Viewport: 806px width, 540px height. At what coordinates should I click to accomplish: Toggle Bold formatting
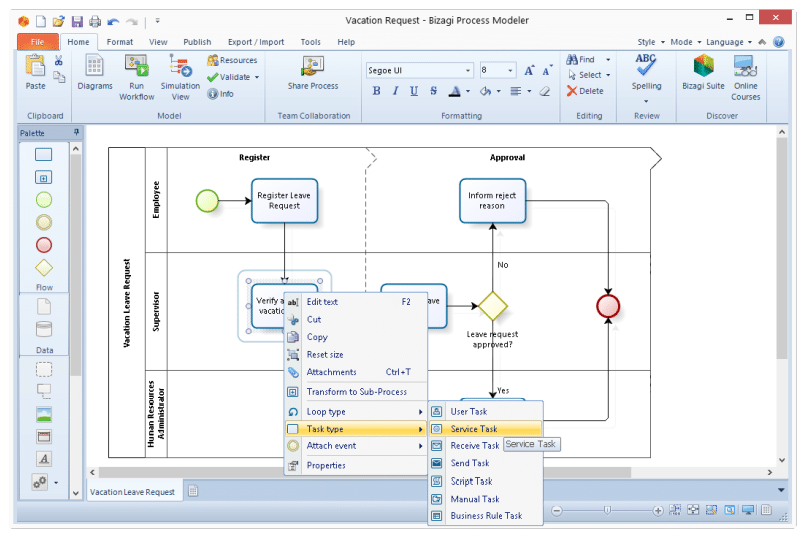(376, 91)
